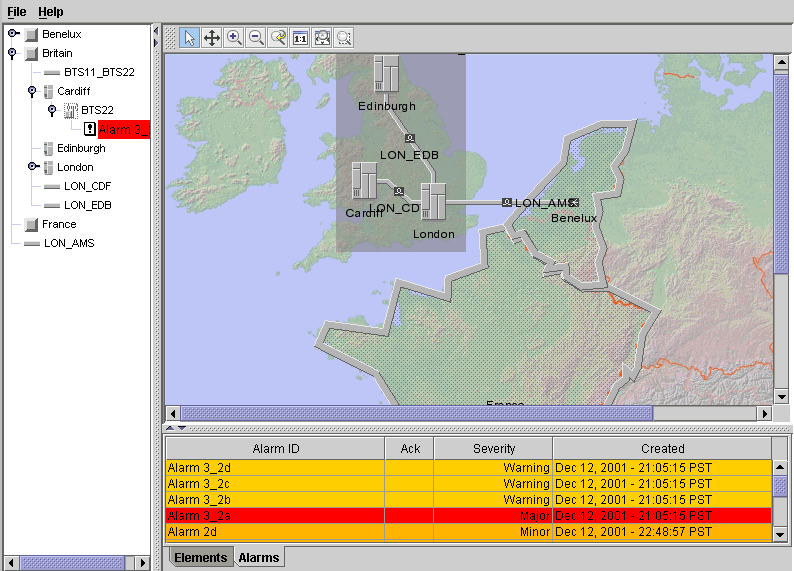Collapse the Cardiff tree node
The width and height of the screenshot is (794, 571).
(x=32, y=91)
